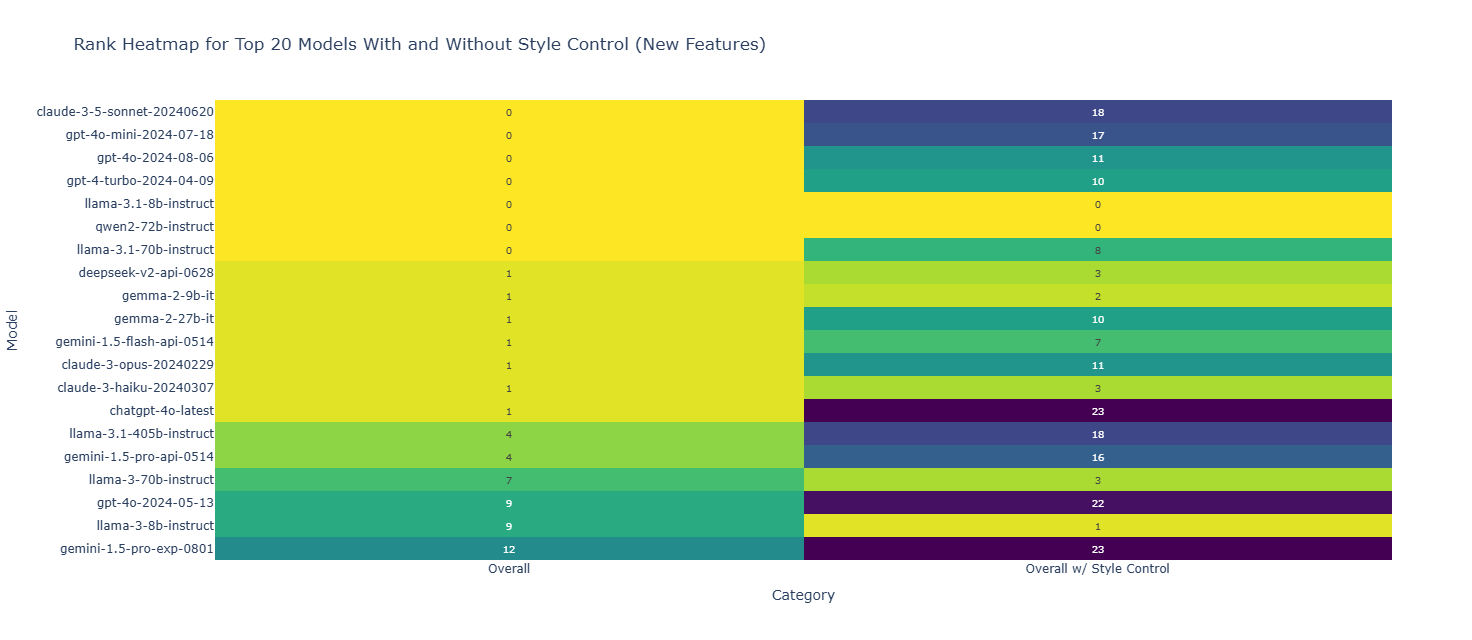Click the chart title about Rank Heatmap

point(420,45)
